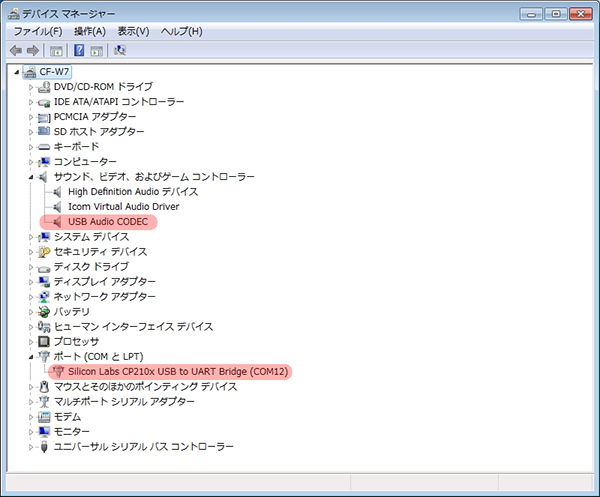
Task: Select the マウスとそのほかのポインティング デバイス label
Action: tap(145, 387)
